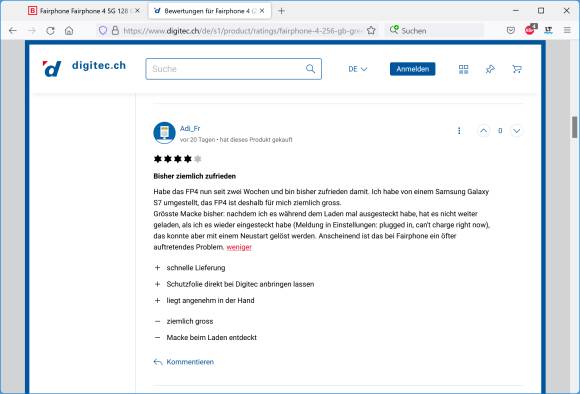Click the text Macke beim Laden entdeckt
Screen dimensions: 580x394
tap(212, 337)
